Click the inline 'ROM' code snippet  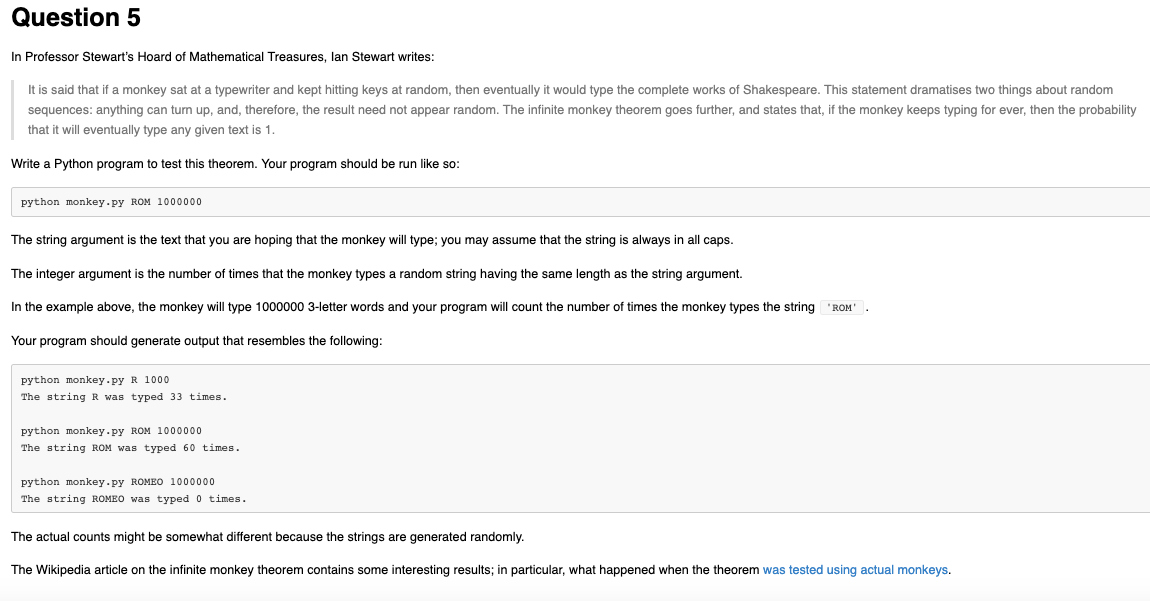click(x=843, y=308)
